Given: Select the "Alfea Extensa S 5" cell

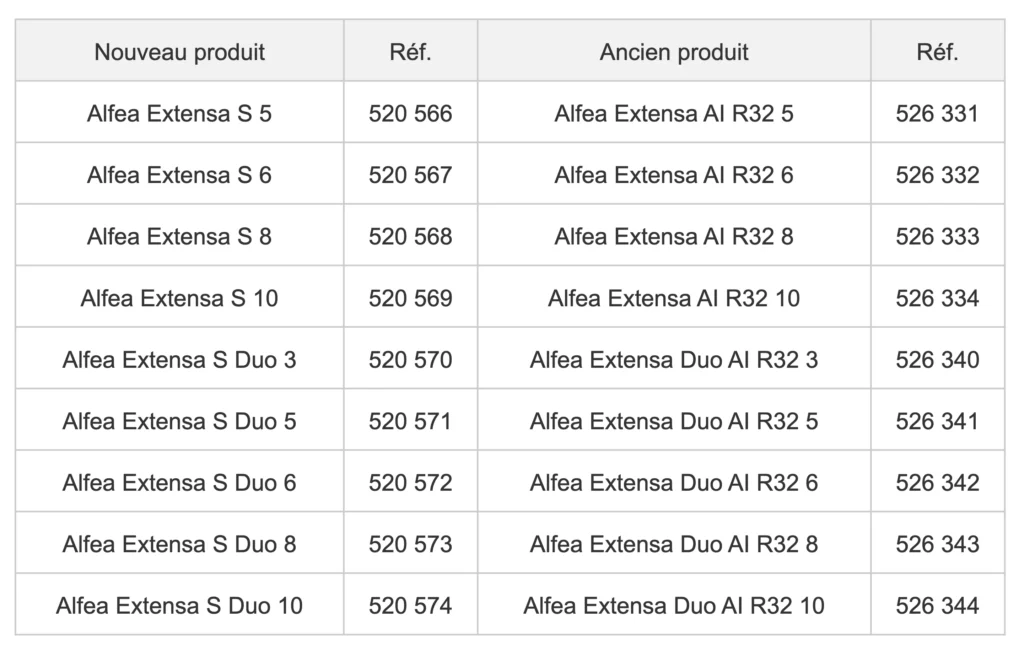Looking at the screenshot, I should click(x=180, y=113).
